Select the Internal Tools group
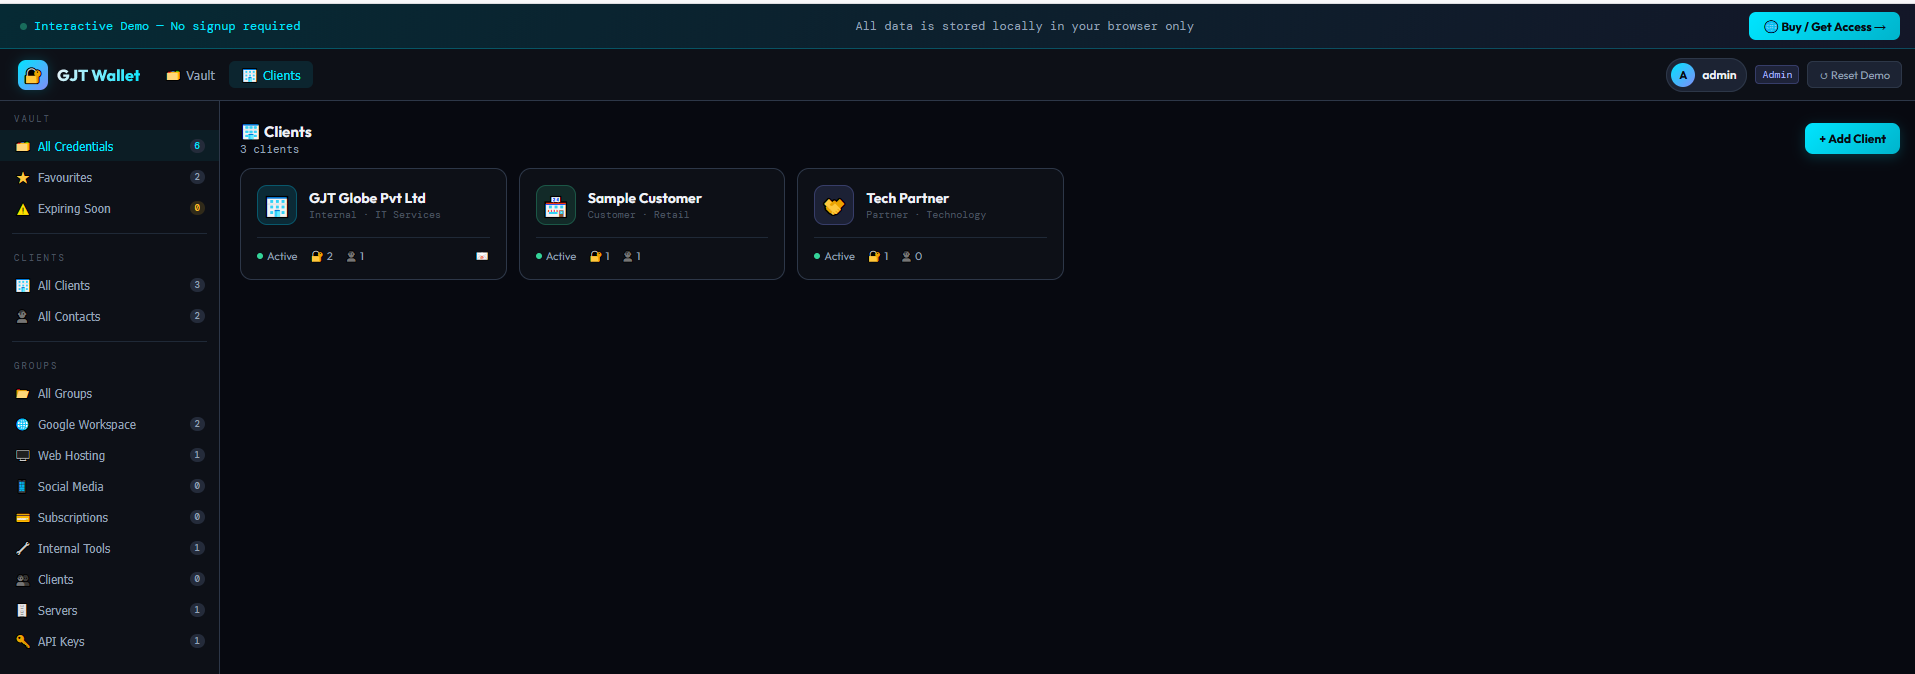 109,548
